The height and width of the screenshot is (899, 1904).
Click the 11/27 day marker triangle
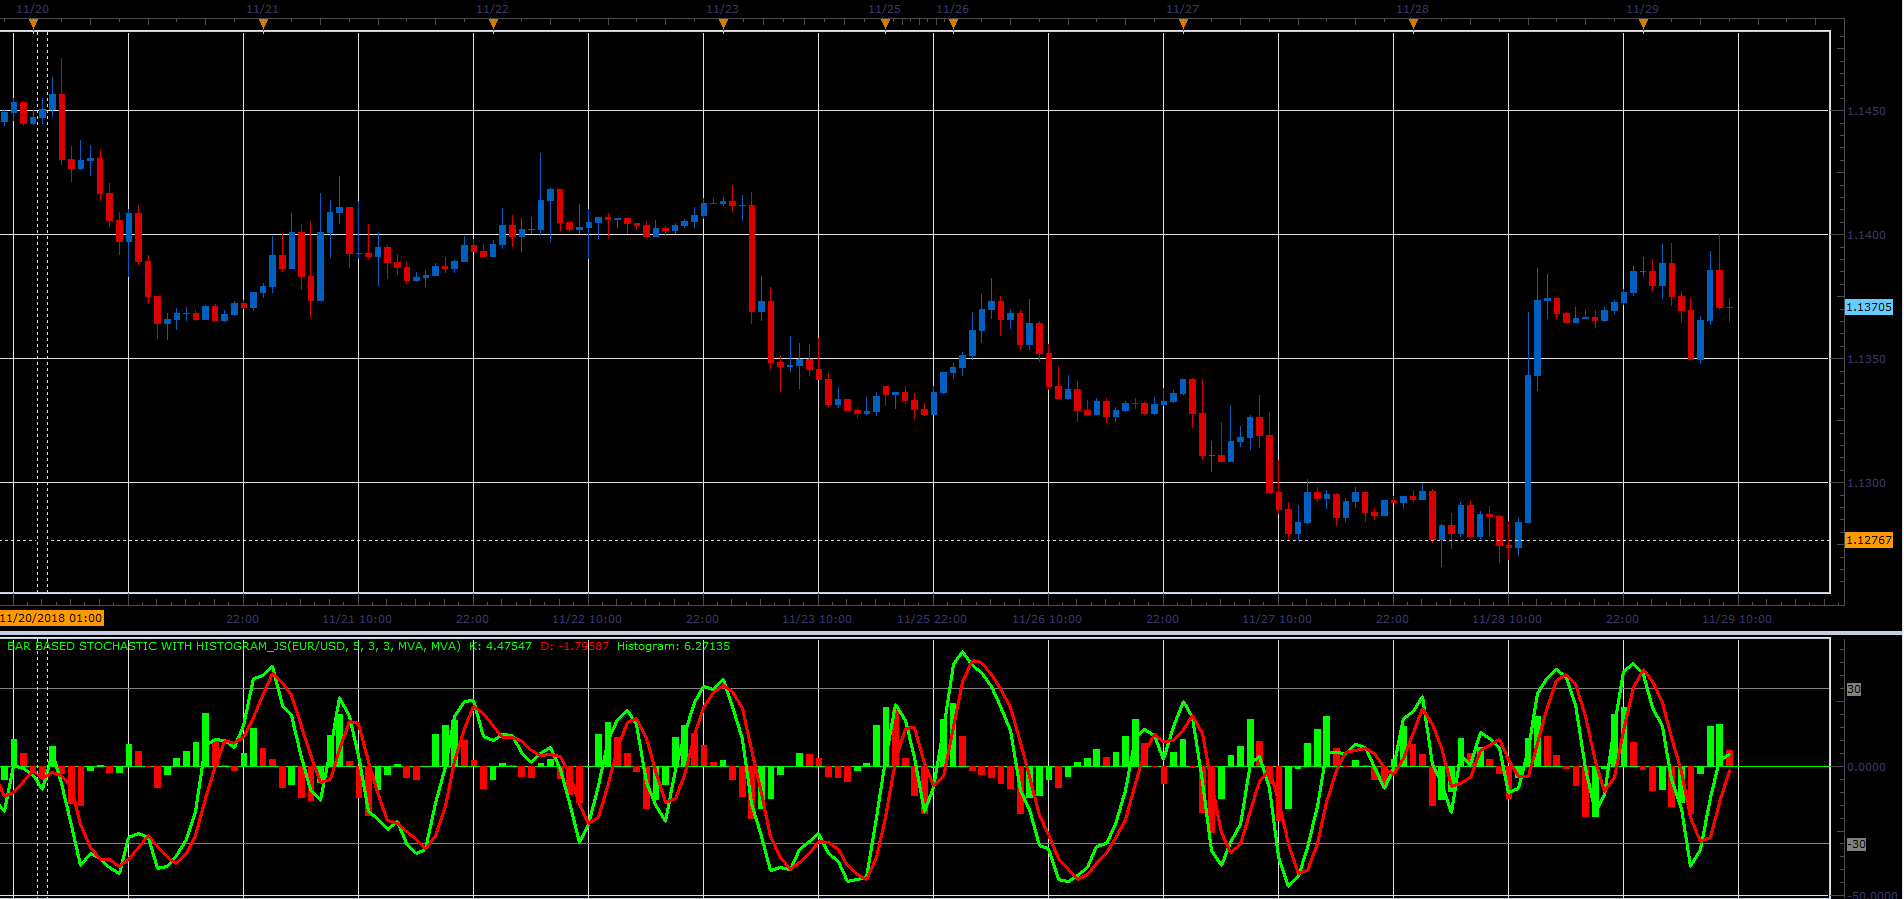pyautogui.click(x=1183, y=24)
